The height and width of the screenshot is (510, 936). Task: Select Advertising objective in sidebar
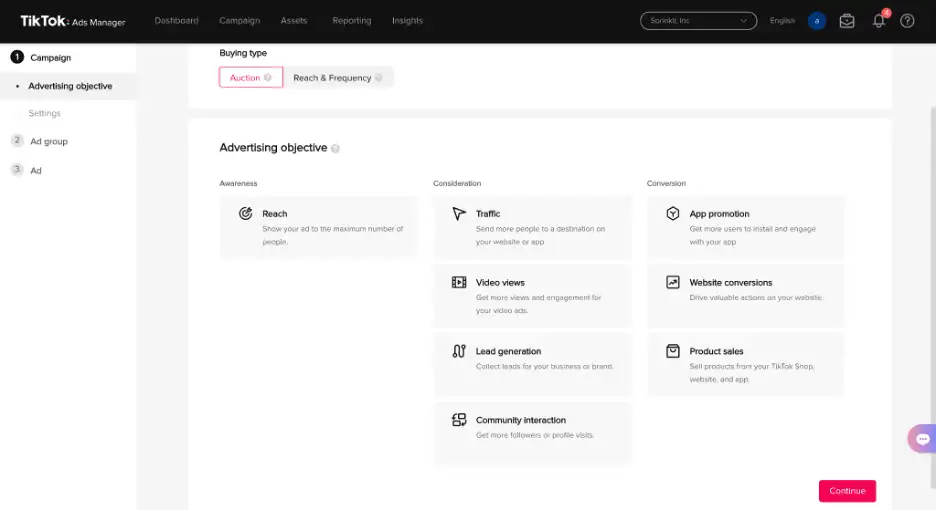(70, 86)
